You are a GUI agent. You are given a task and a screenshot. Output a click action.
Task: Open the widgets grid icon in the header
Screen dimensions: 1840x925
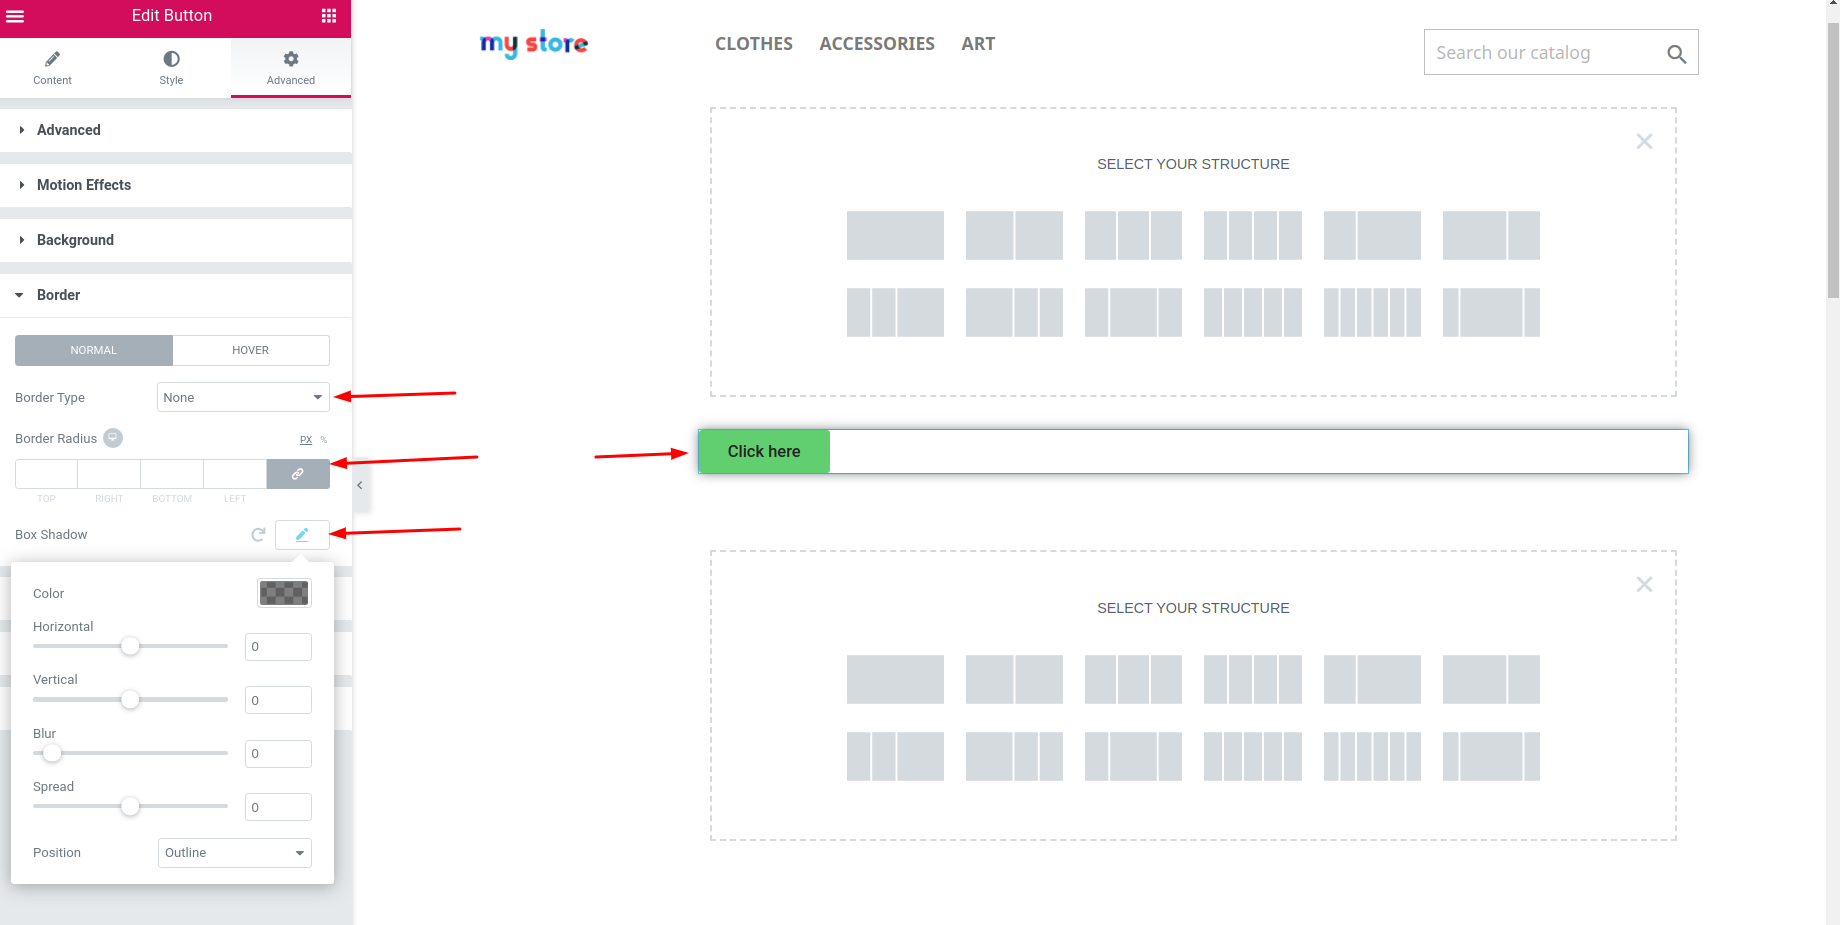point(329,16)
